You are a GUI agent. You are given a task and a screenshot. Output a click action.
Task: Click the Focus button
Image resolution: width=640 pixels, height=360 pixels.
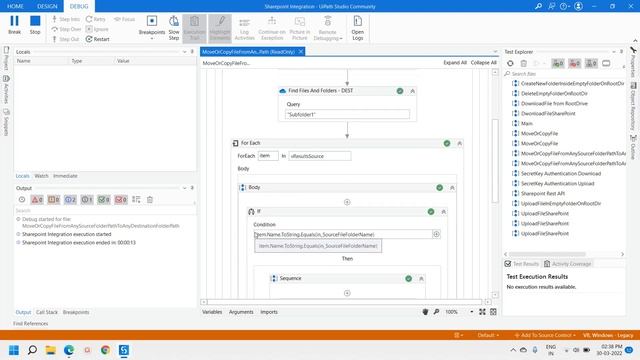coord(124,19)
